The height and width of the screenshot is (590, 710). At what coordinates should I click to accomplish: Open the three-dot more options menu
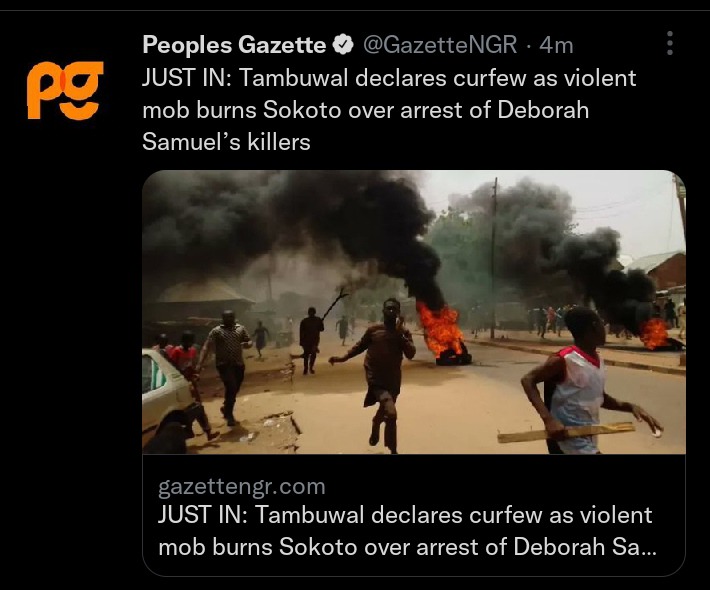click(x=670, y=43)
